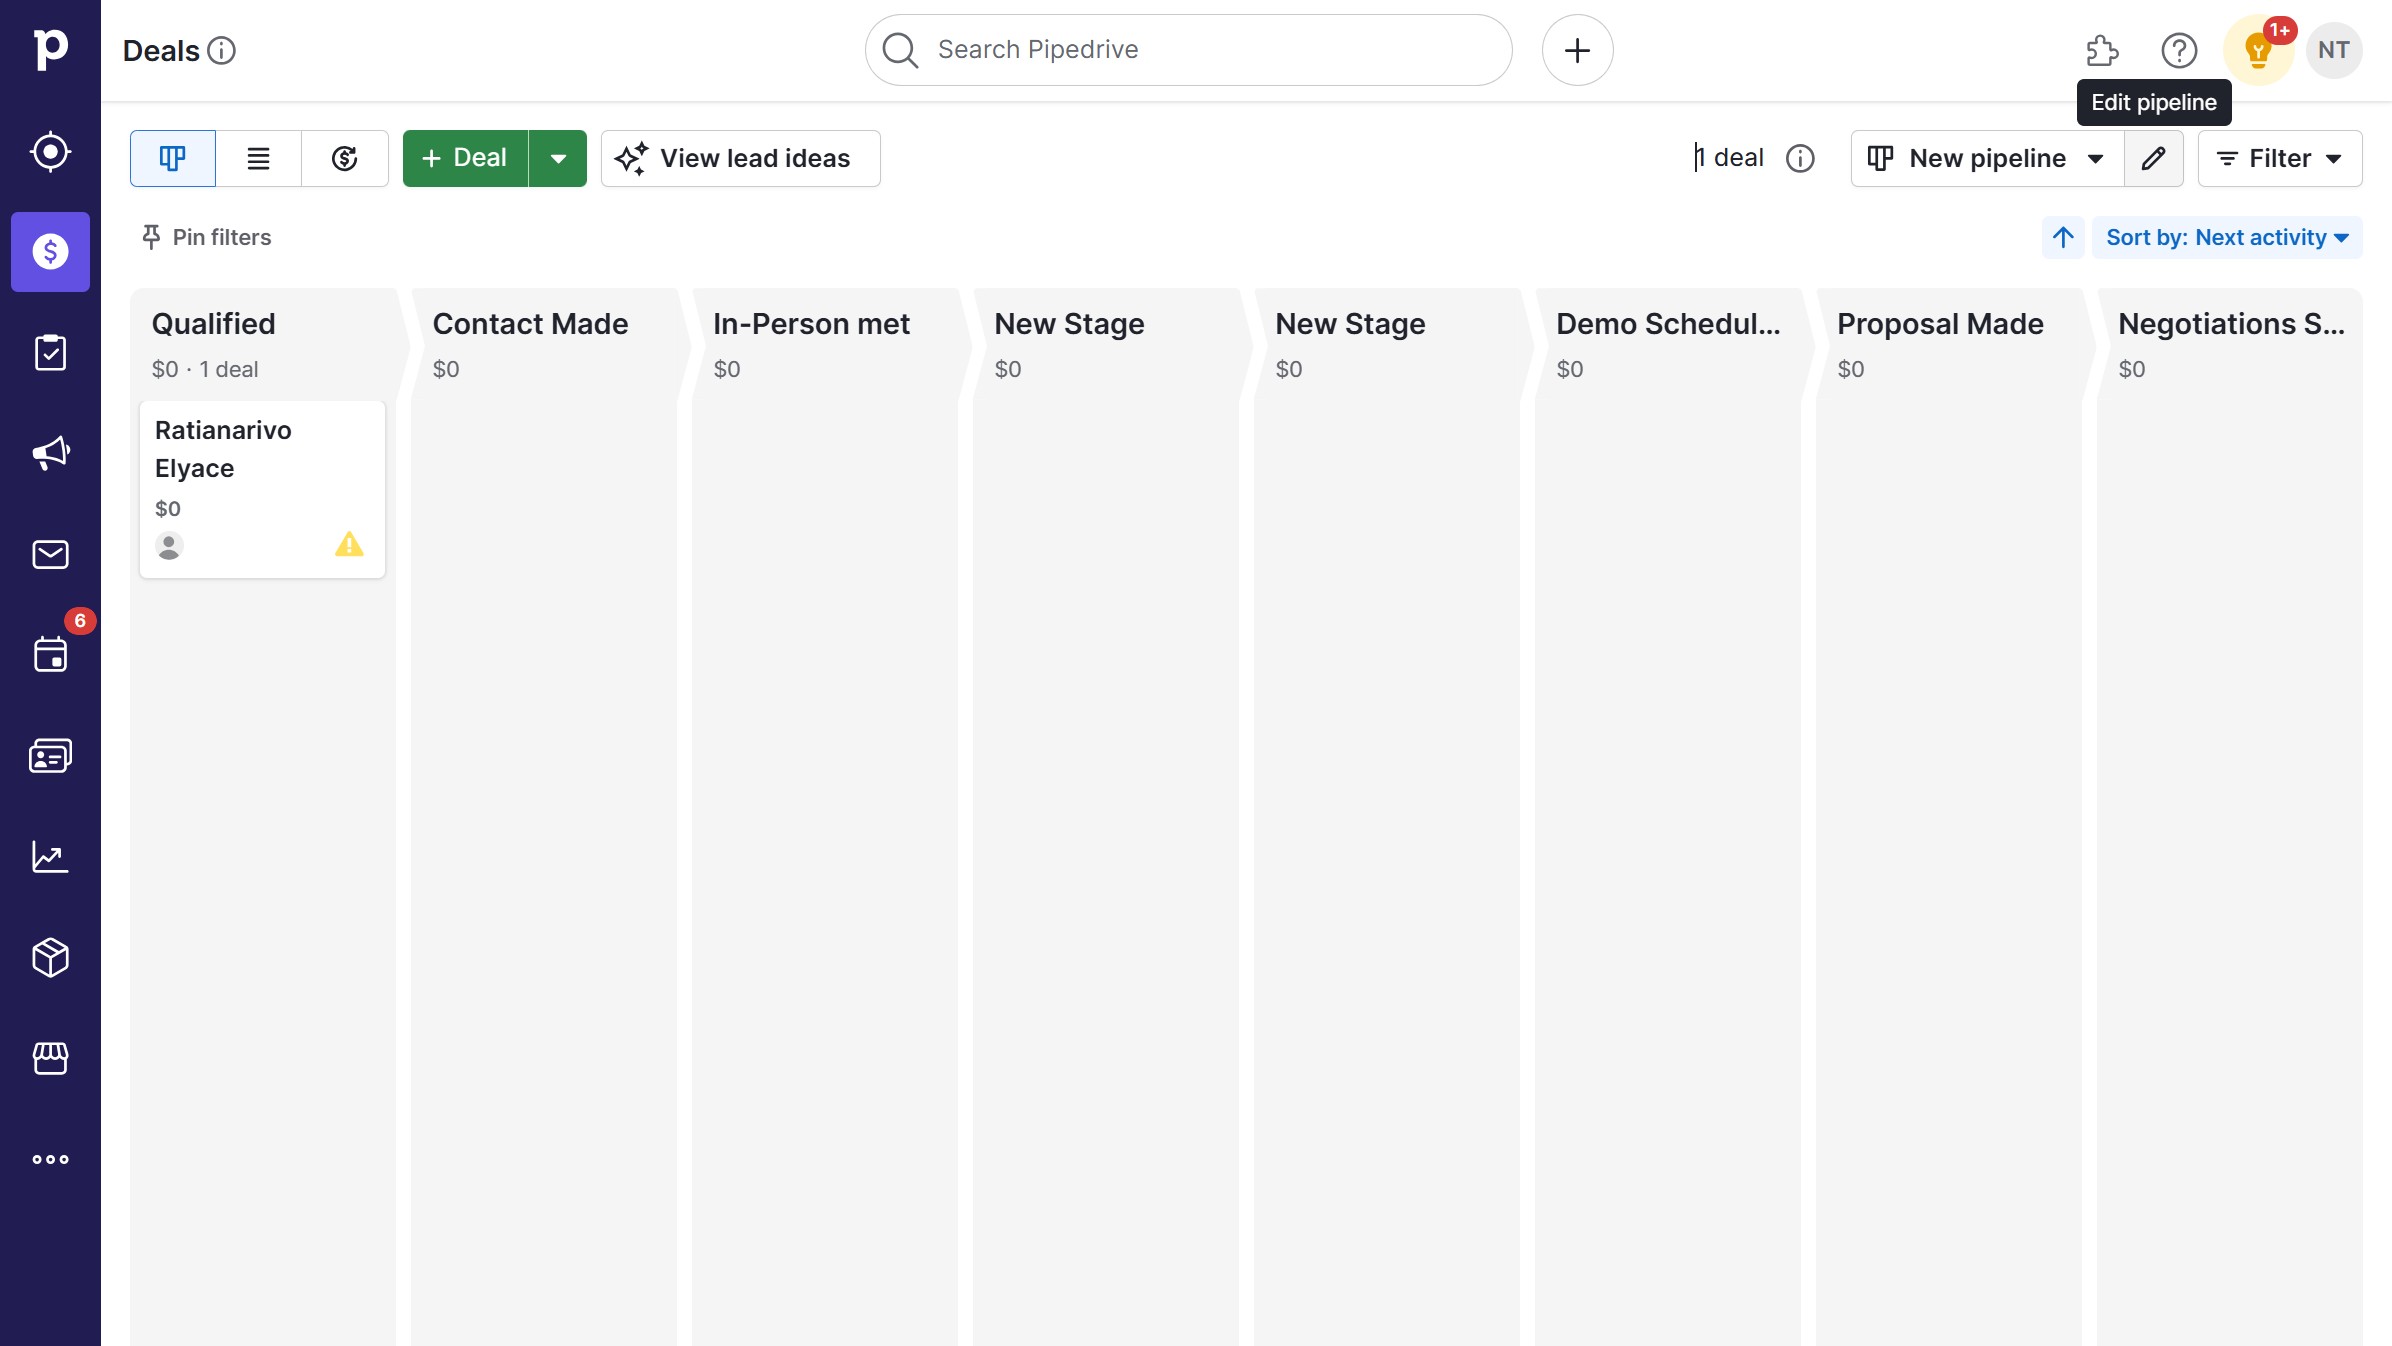Open Leads from the sidebar
This screenshot has width=2392, height=1346.
(50, 152)
